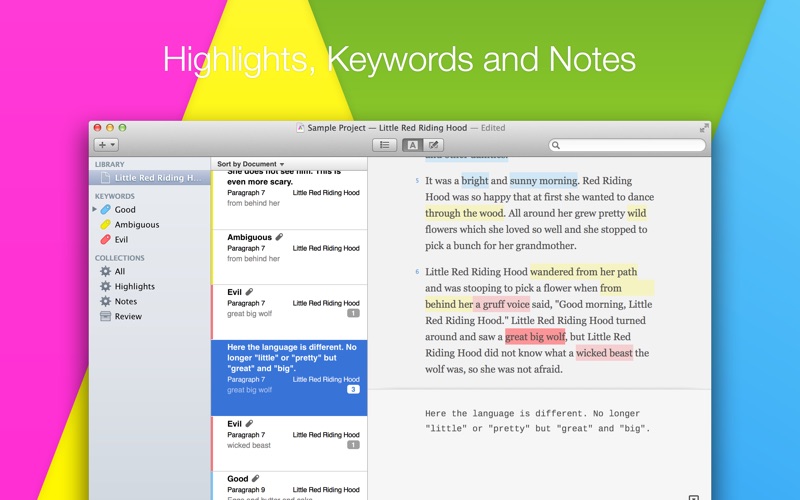Click the document icon in window title
Screen dimensions: 800x500
(x=301, y=128)
